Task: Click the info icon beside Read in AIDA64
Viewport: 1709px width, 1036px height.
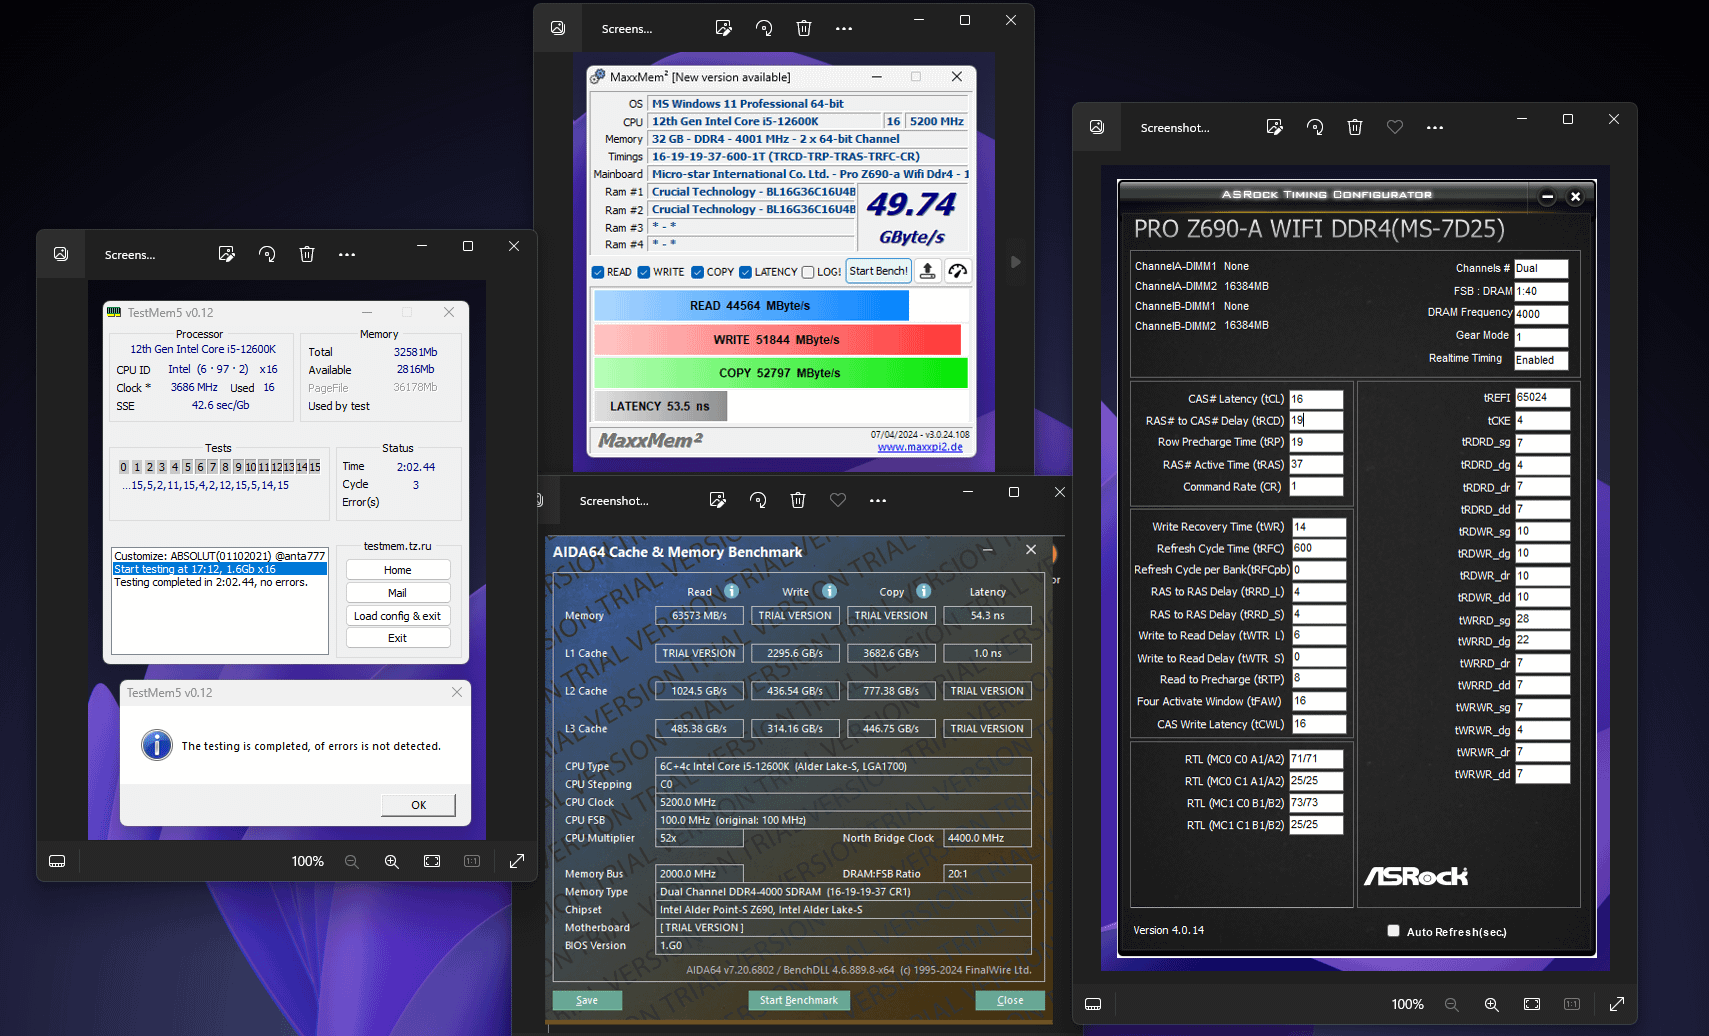Action: [731, 591]
